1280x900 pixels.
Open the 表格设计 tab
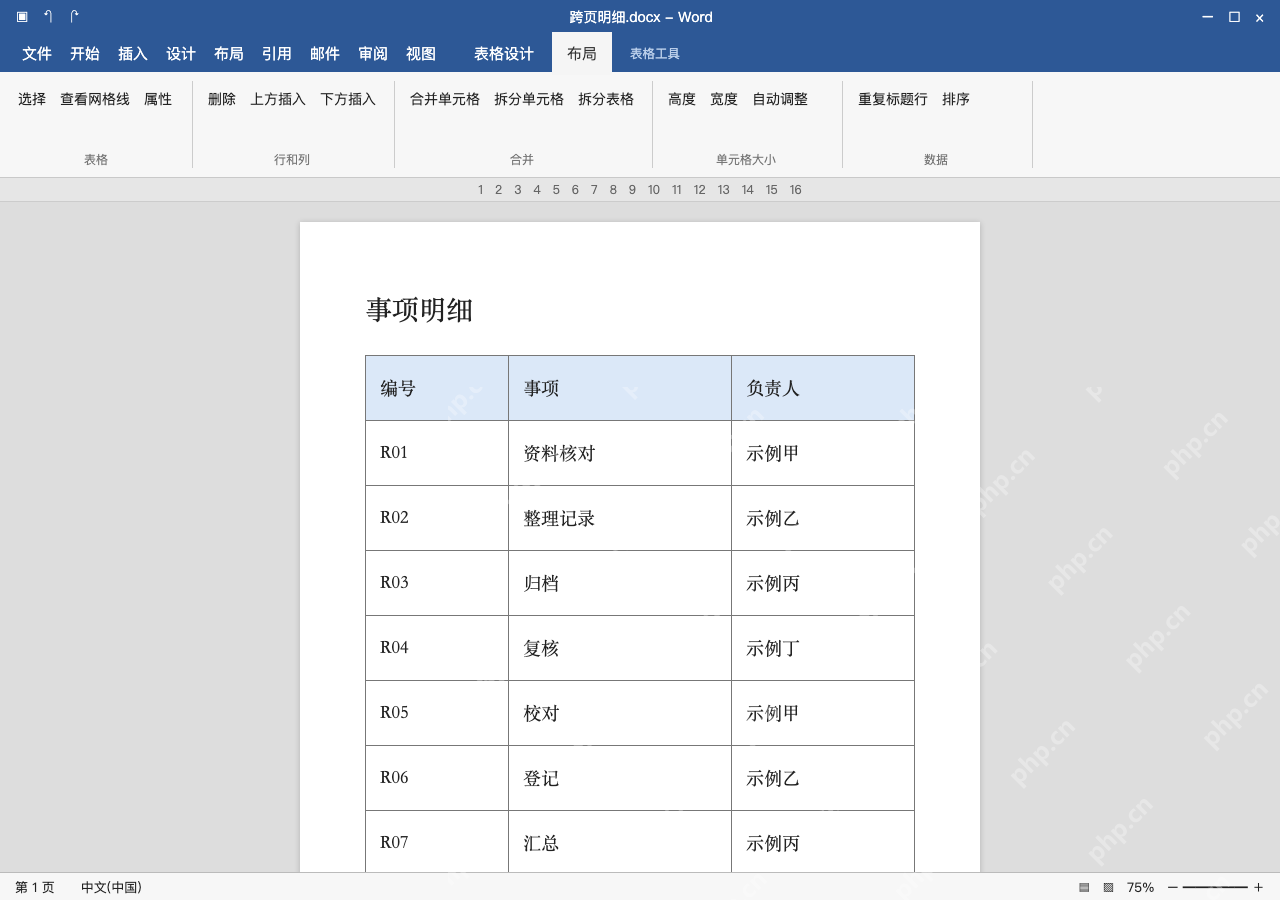[504, 54]
